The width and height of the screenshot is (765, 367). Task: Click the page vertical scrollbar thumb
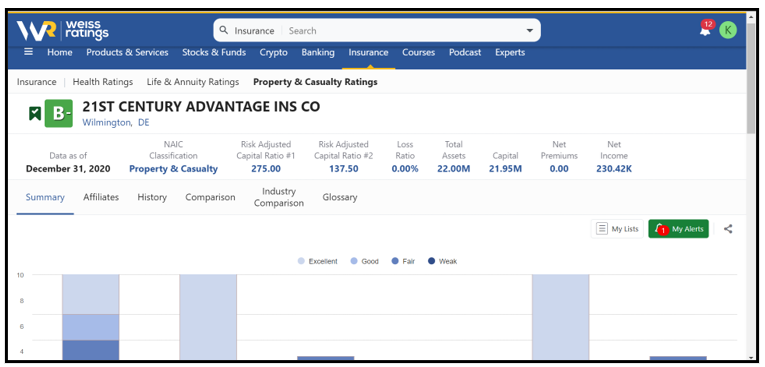[x=751, y=78]
